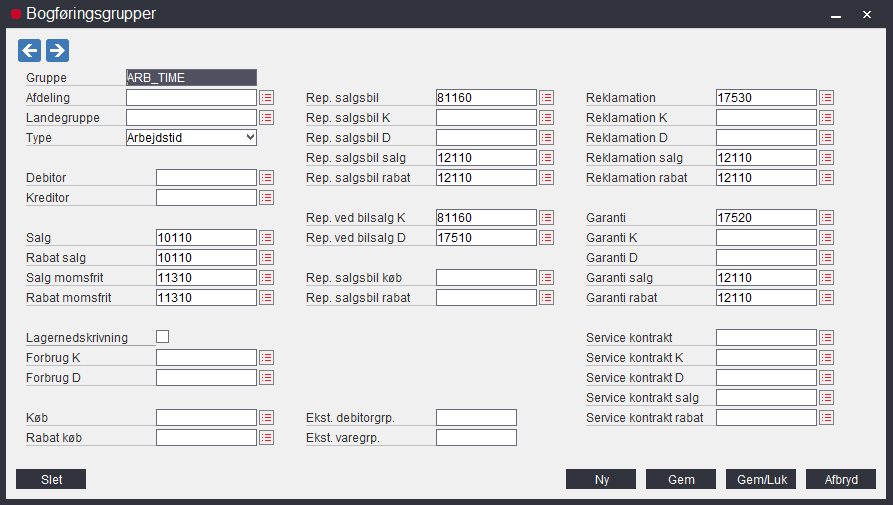Open lookup list for Garanti salg
The height and width of the screenshot is (505, 893).
pyautogui.click(x=827, y=278)
